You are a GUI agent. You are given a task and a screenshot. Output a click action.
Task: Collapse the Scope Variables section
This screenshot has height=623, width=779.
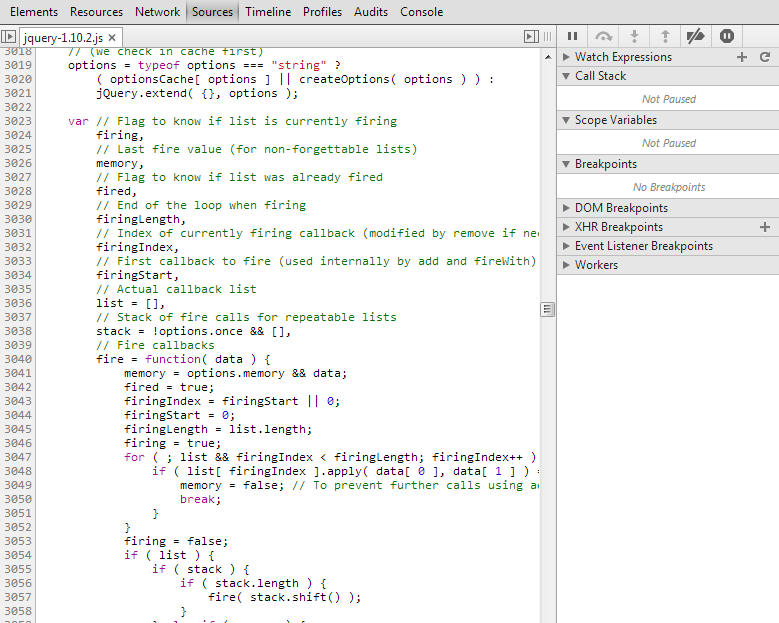[566, 120]
